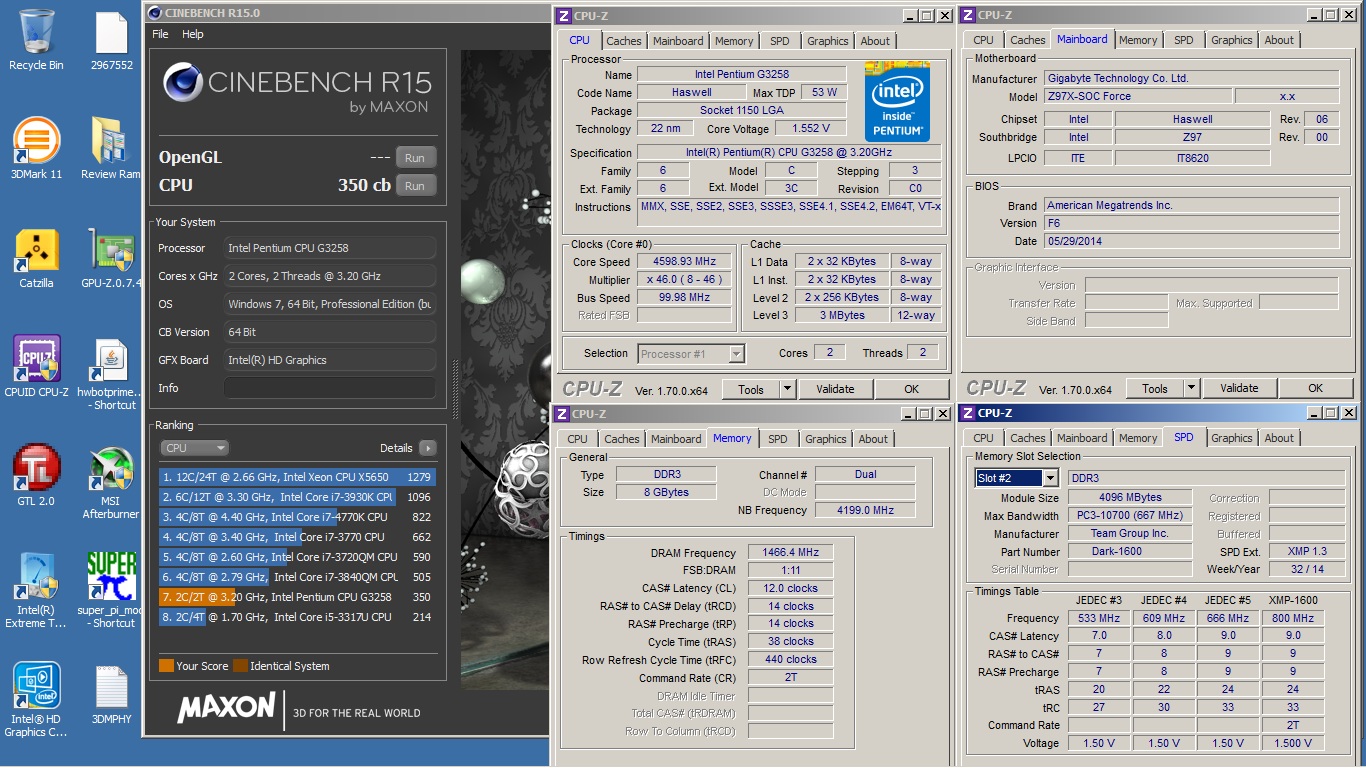
Task: Click the CPU-Z icon in SPD window title bar
Action: click(967, 413)
